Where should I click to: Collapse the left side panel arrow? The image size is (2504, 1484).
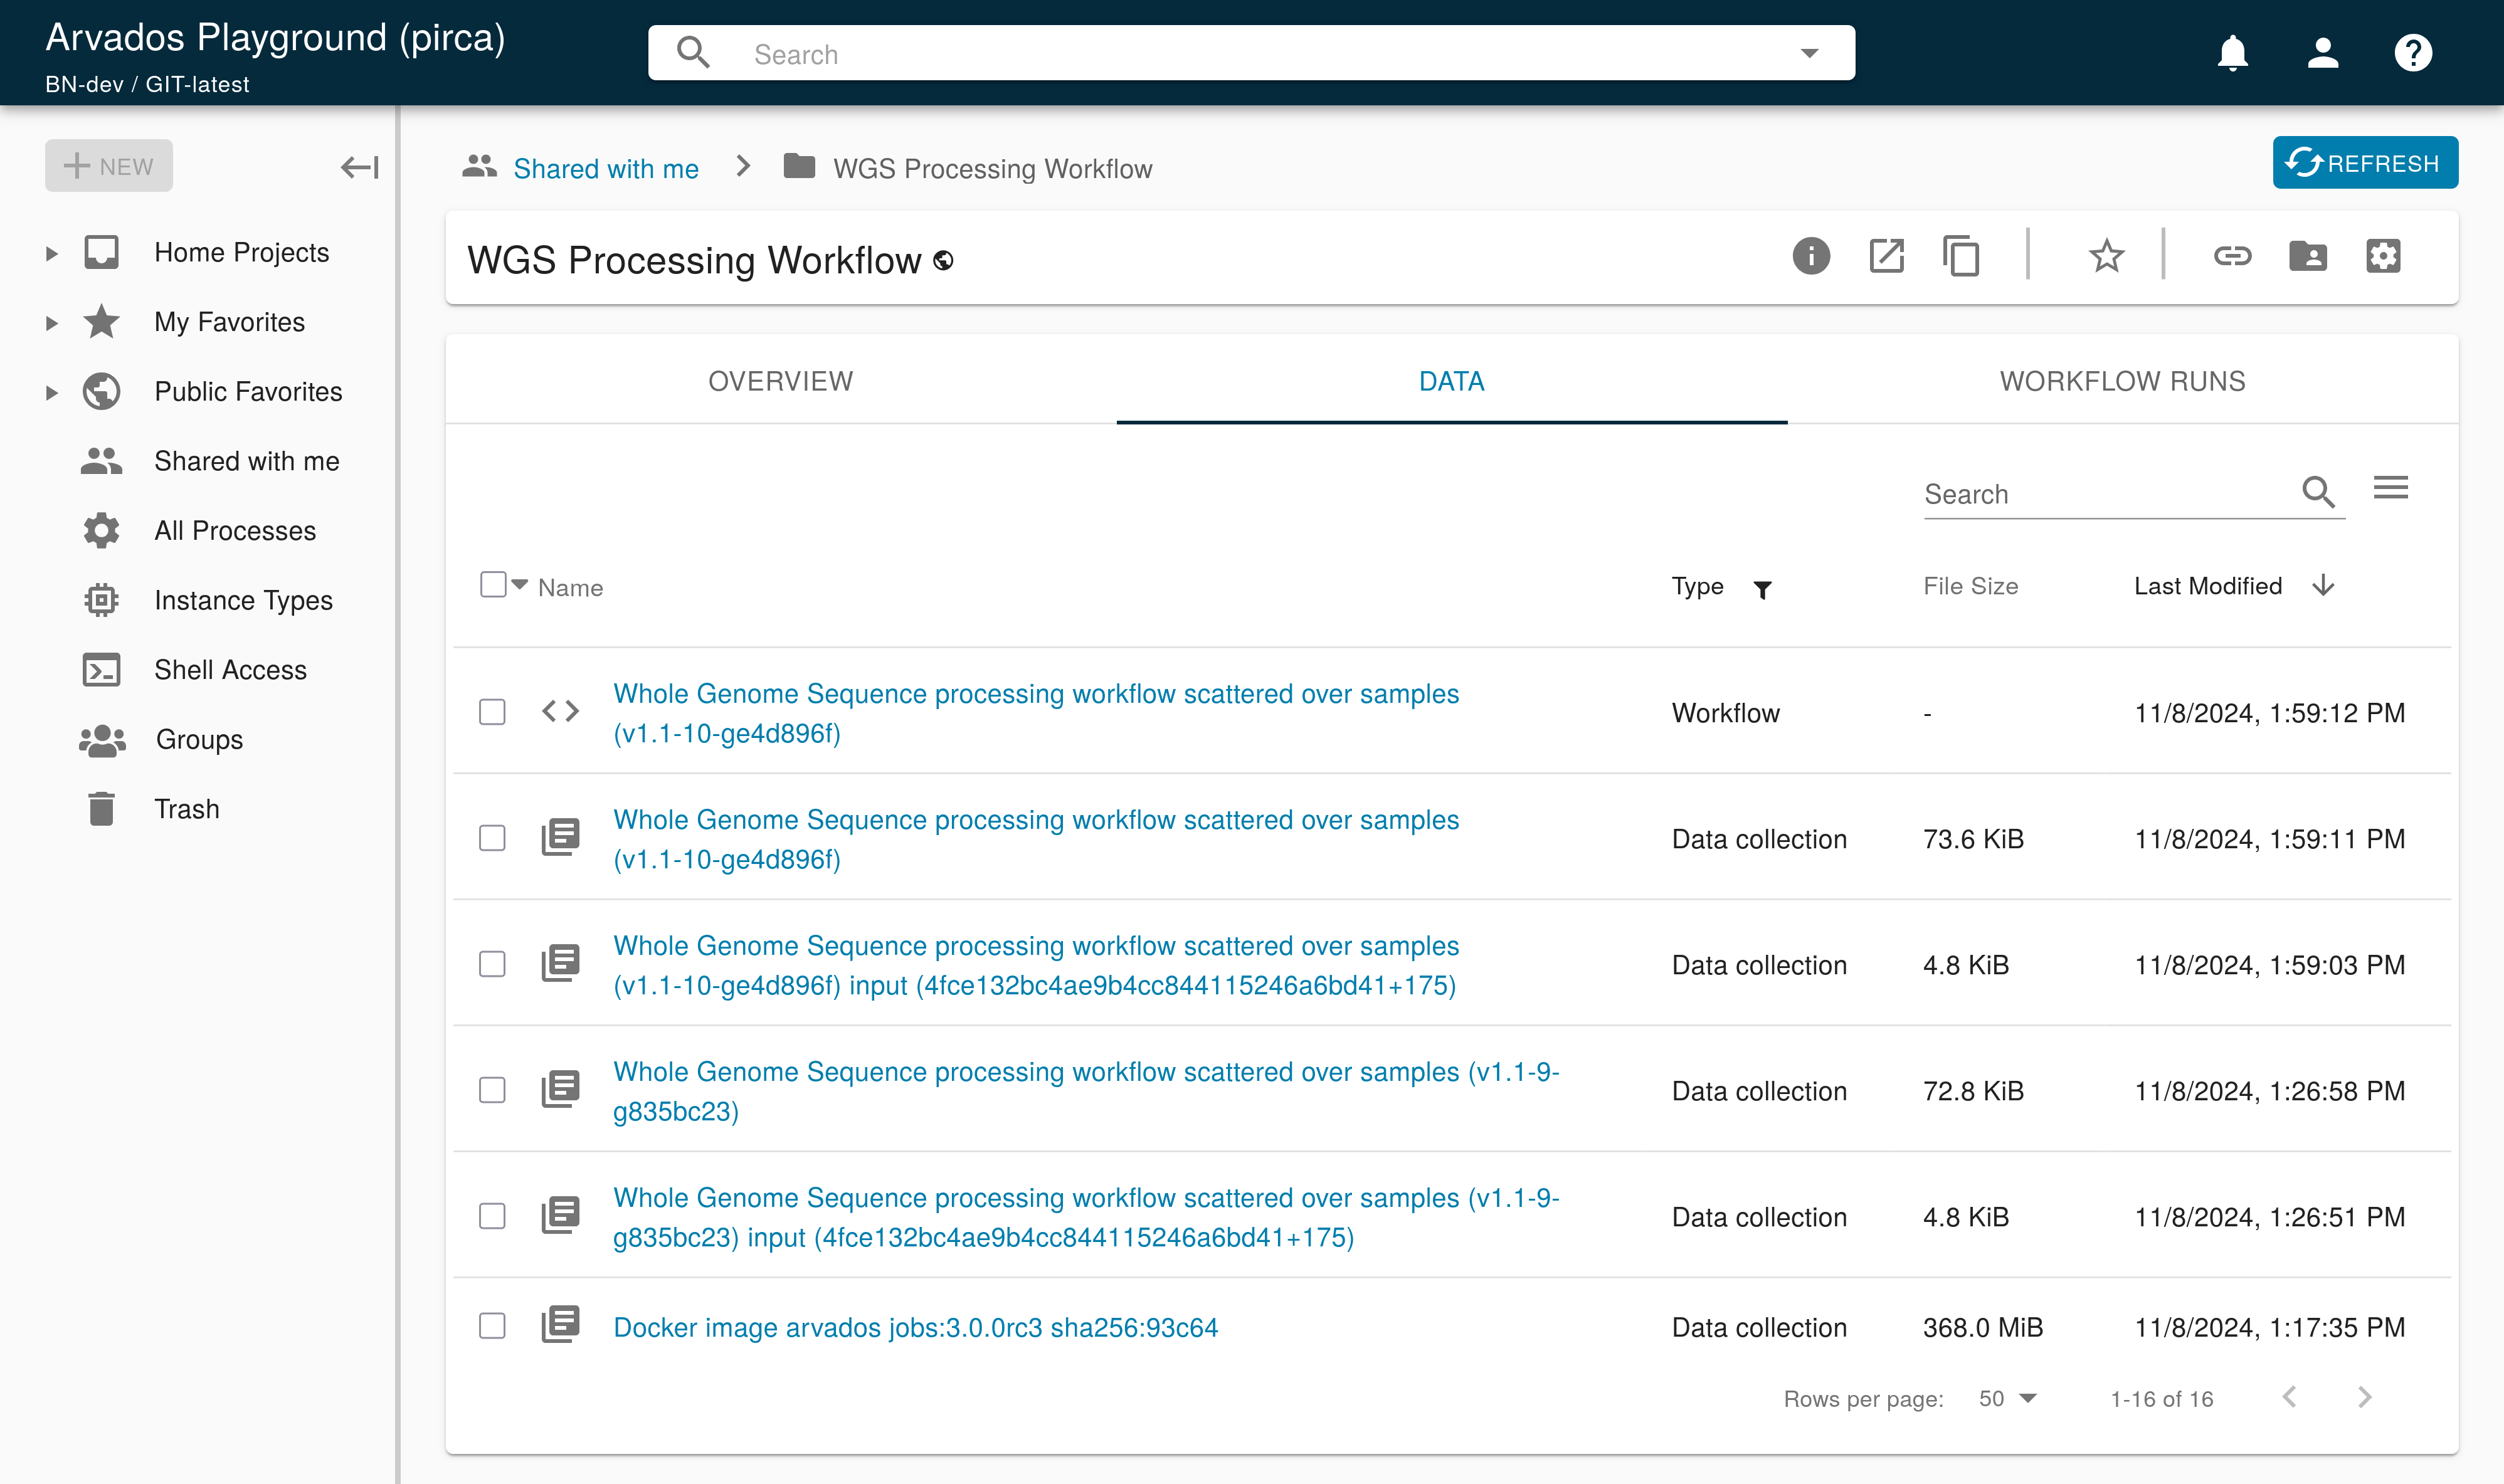click(359, 167)
